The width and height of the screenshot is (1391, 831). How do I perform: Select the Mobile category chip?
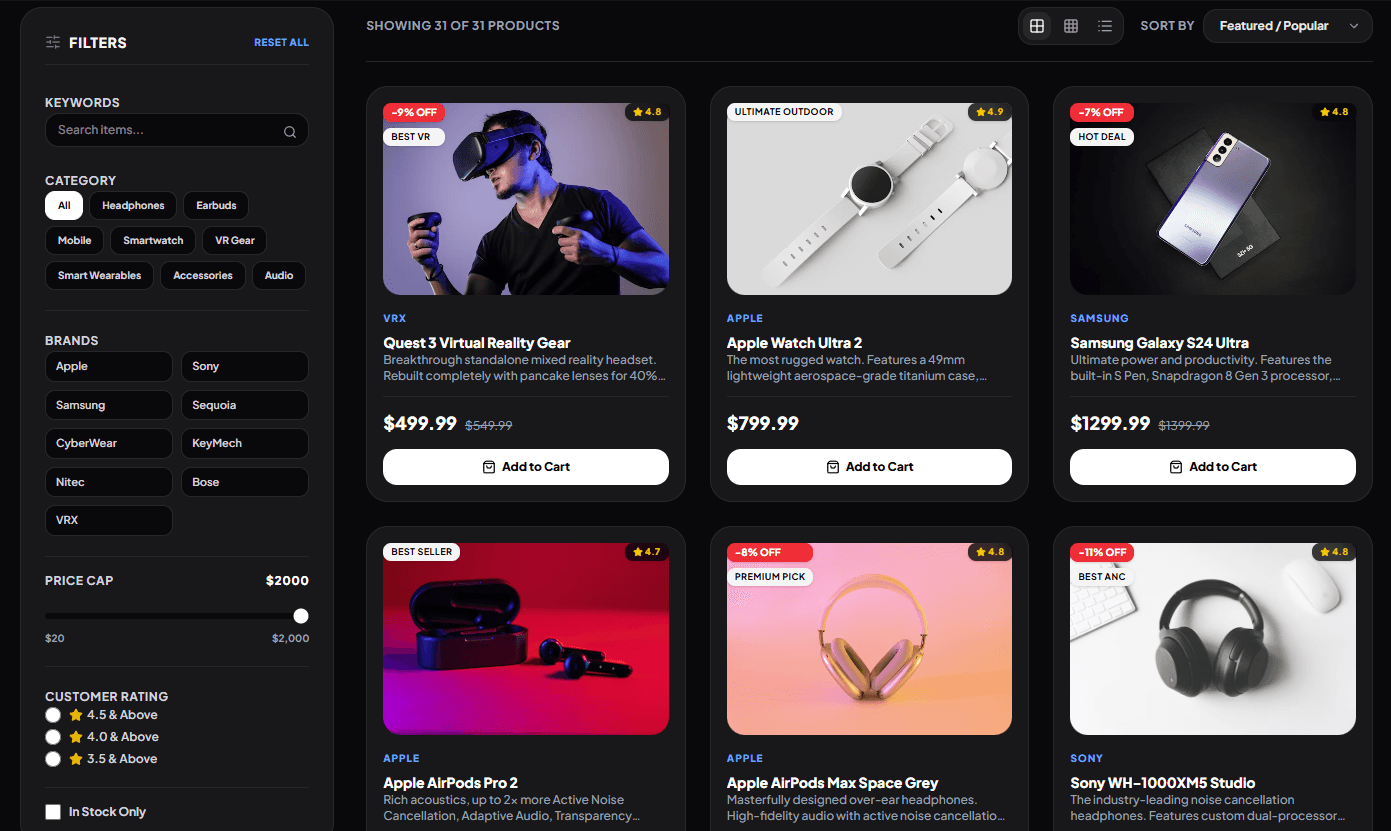click(x=74, y=241)
